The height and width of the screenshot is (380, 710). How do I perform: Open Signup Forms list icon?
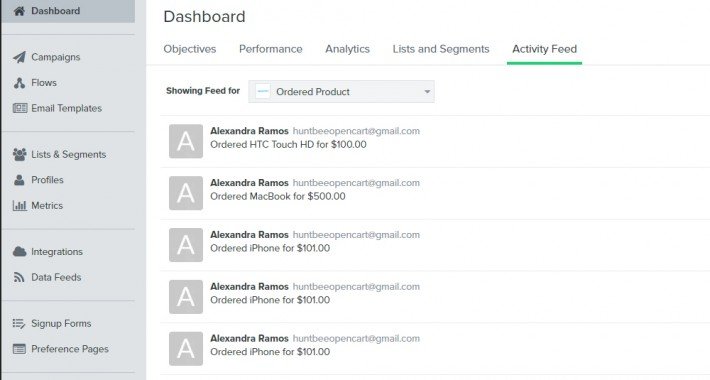click(x=19, y=323)
